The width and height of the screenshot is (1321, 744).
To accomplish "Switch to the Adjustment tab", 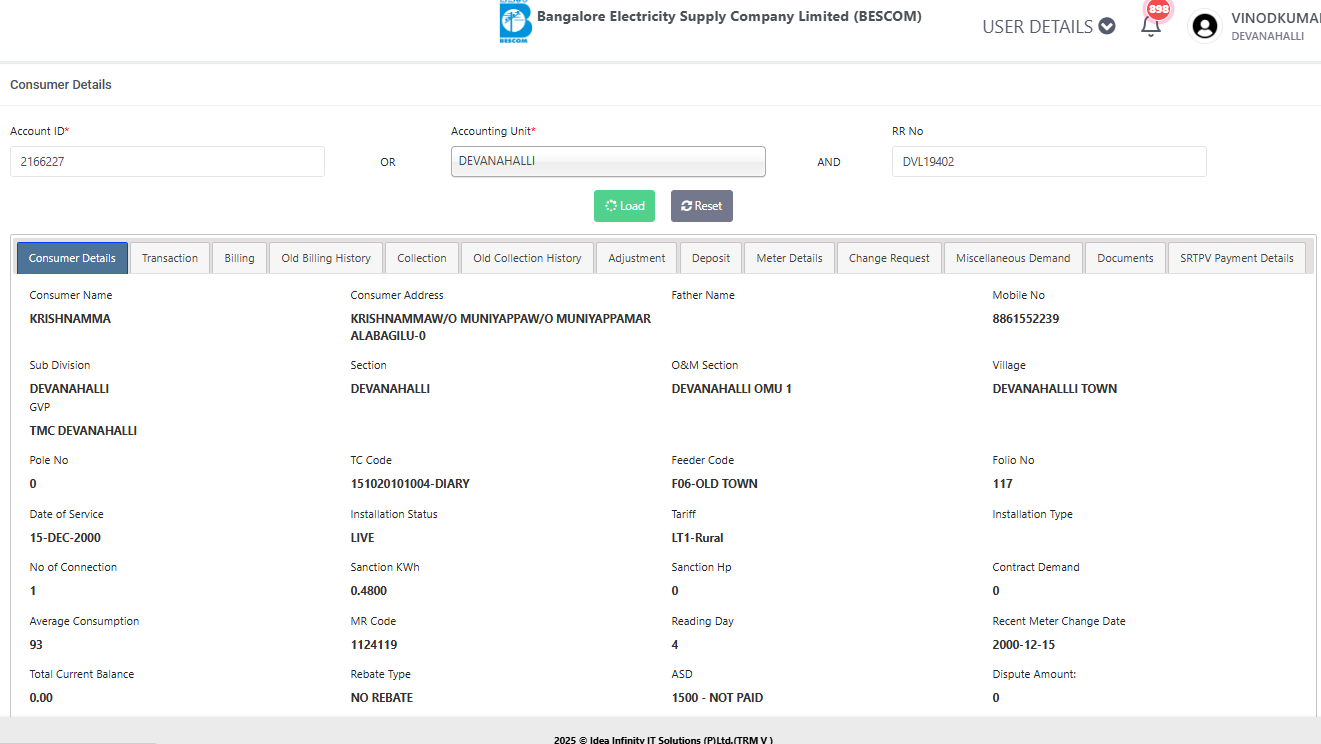I will (637, 258).
